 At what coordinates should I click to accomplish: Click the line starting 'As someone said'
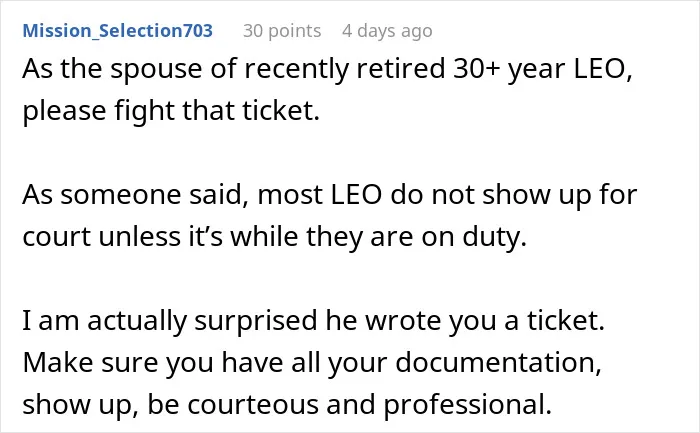point(329,195)
